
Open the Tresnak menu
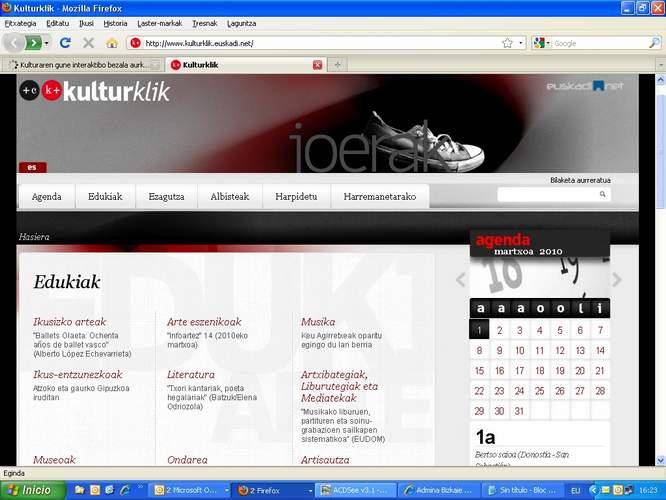[x=205, y=23]
